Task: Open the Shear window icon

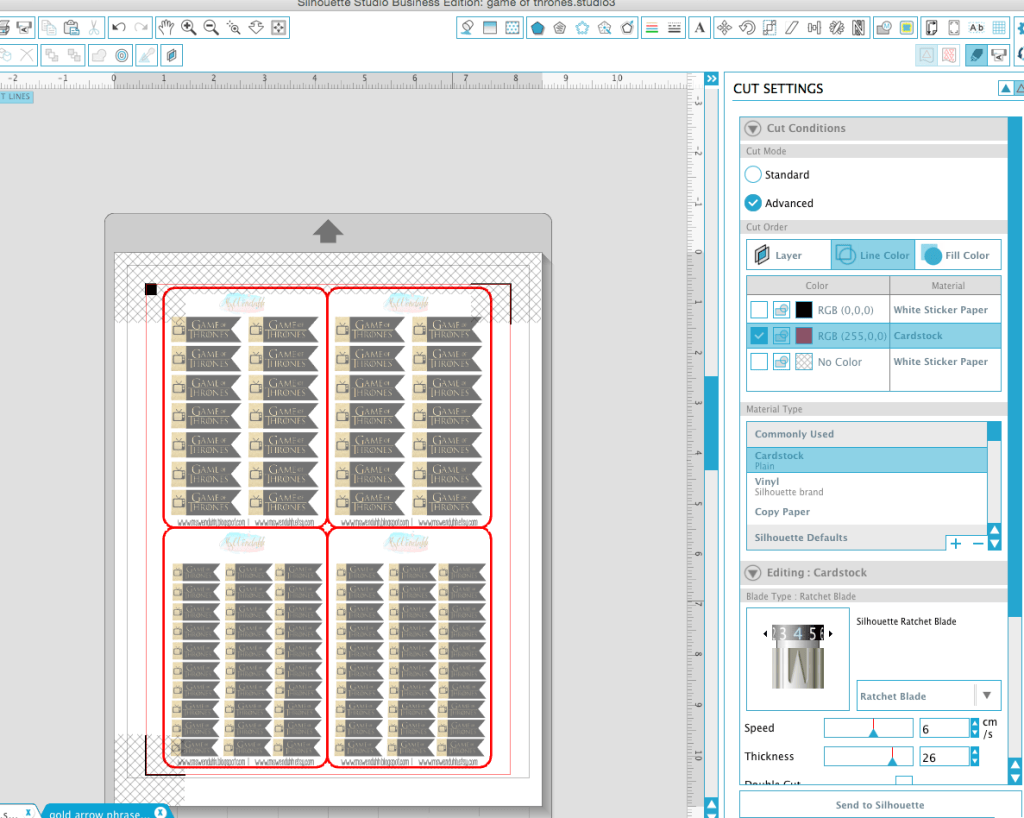Action: pos(792,27)
